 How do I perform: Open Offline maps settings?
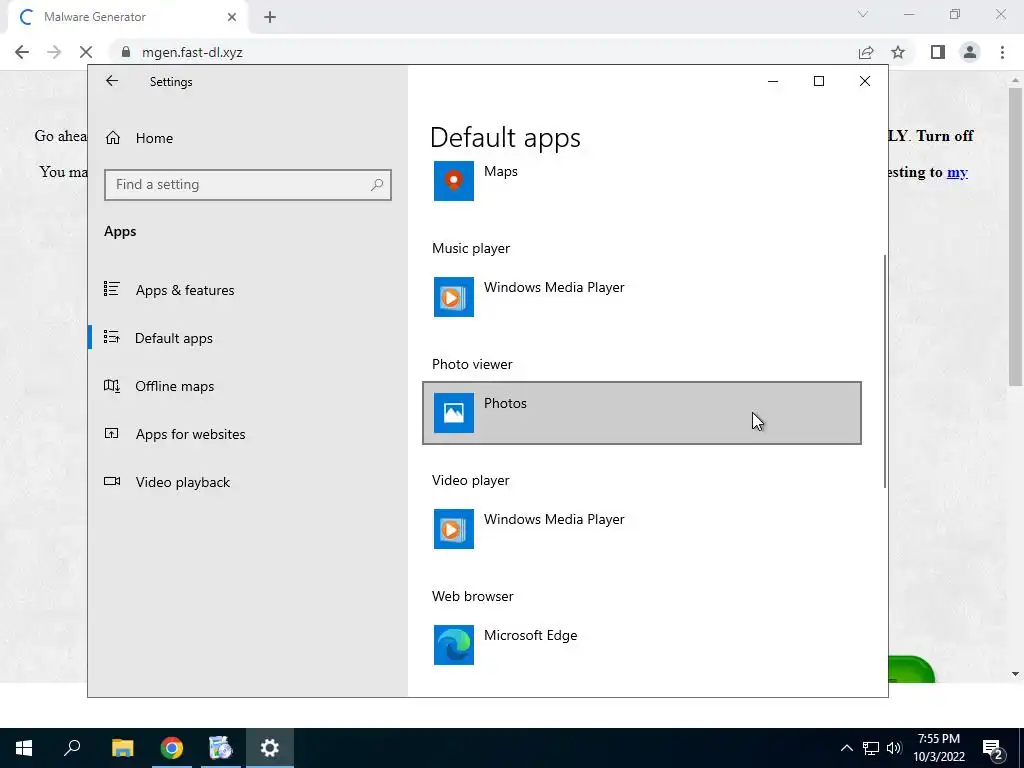tap(174, 386)
